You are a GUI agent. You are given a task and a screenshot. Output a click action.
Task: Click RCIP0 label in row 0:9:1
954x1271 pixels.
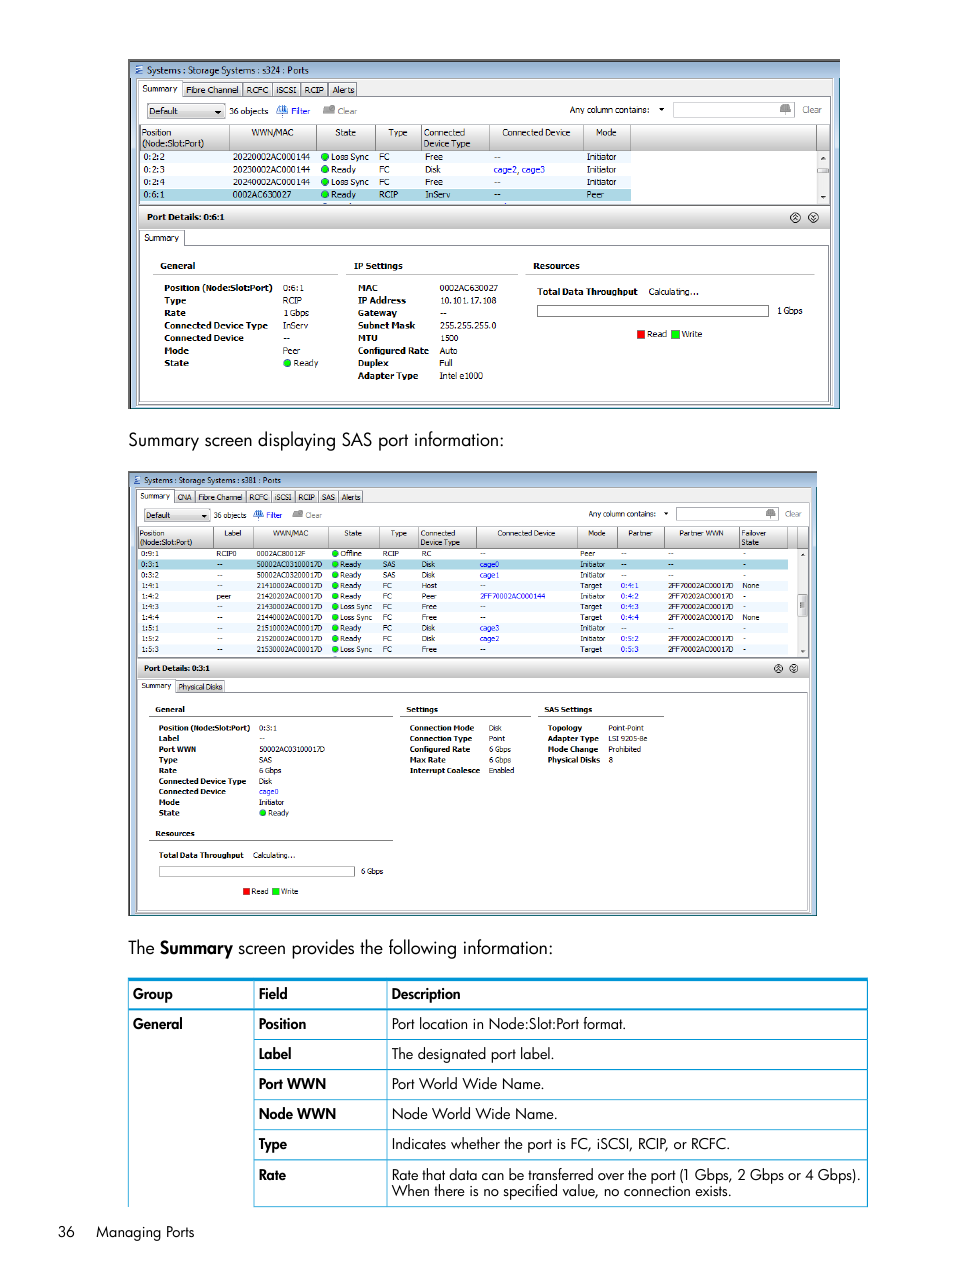pos(226,553)
